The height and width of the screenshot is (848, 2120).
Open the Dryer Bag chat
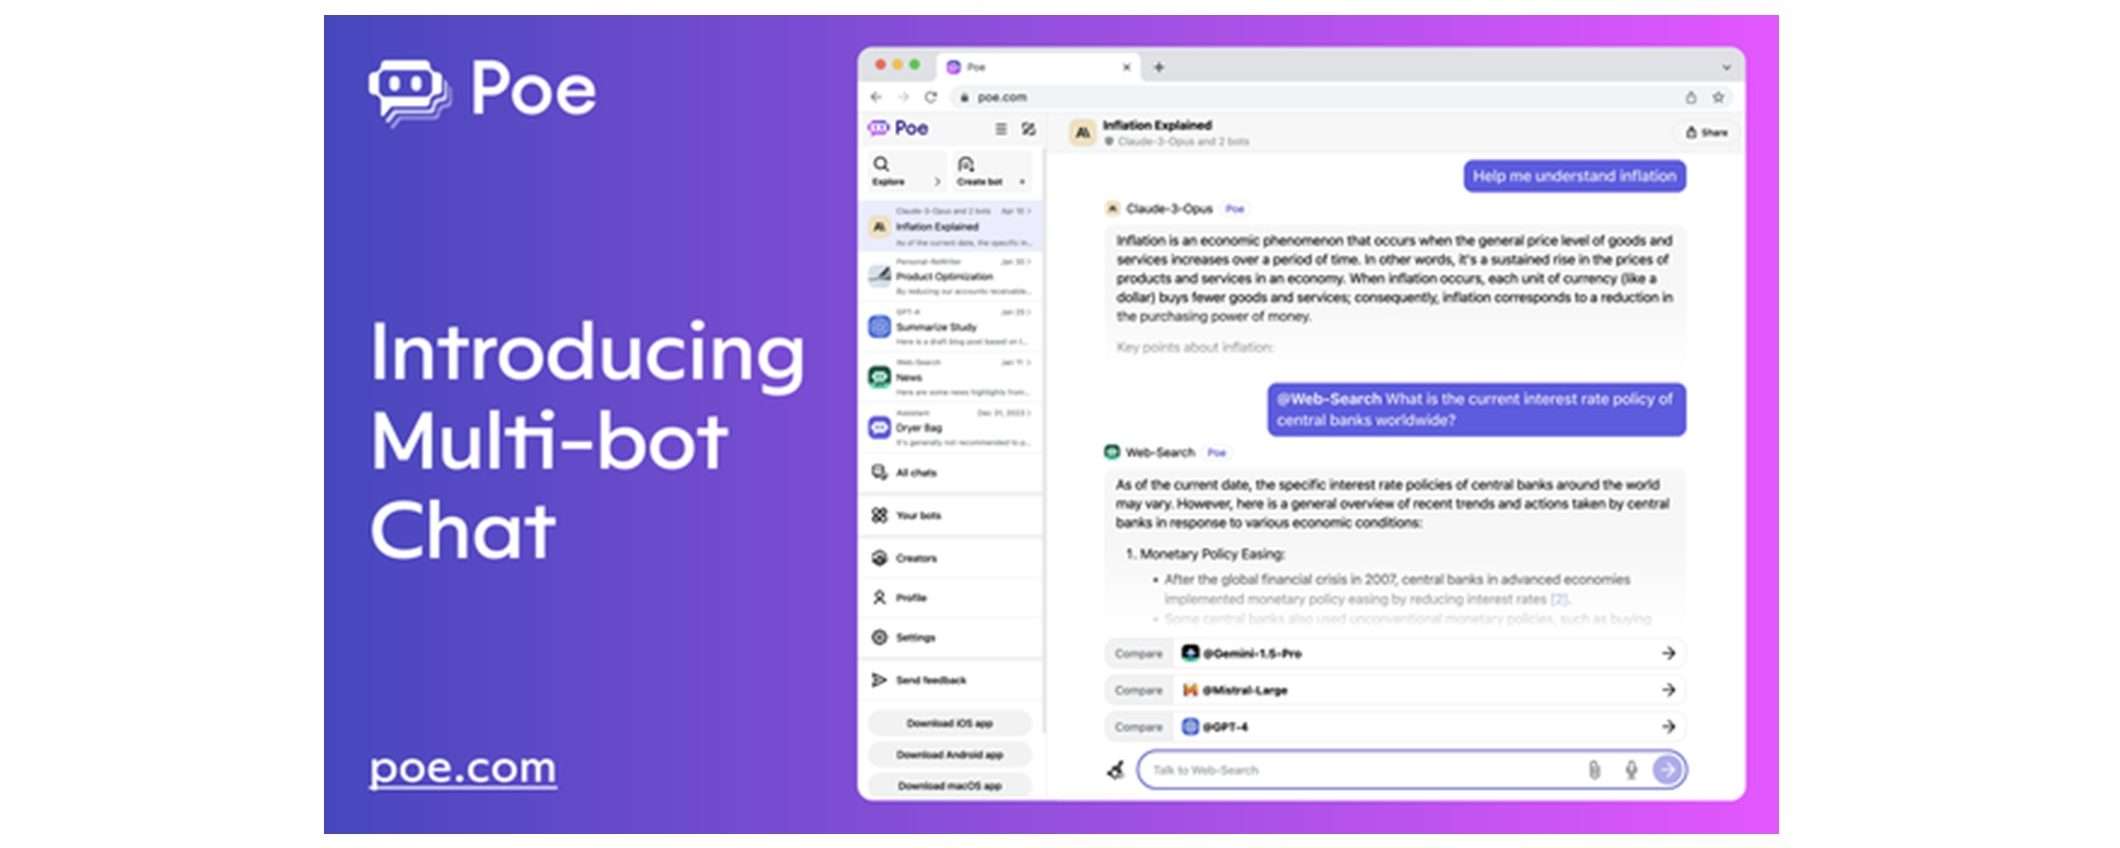[x=950, y=428]
